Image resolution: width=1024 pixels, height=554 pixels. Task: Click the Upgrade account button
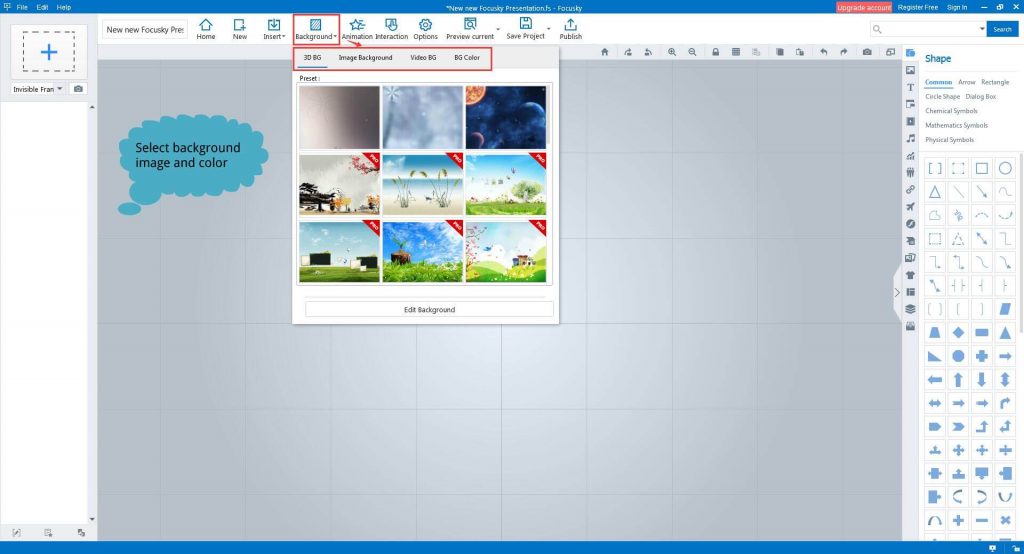863,7
